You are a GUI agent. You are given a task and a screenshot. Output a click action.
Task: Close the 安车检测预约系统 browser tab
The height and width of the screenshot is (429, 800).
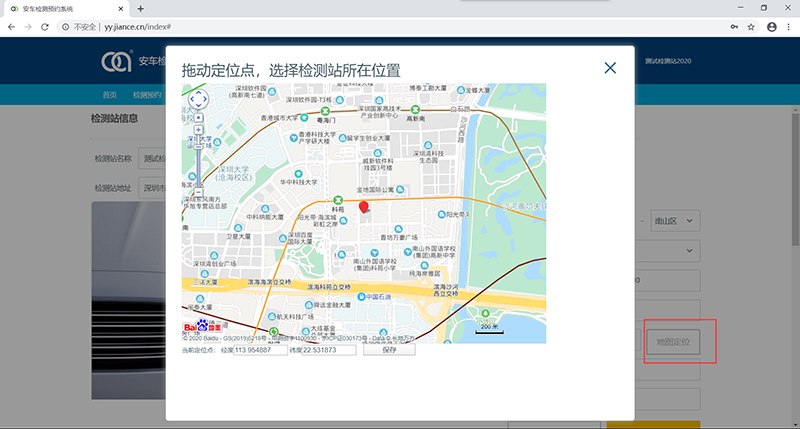pos(121,9)
